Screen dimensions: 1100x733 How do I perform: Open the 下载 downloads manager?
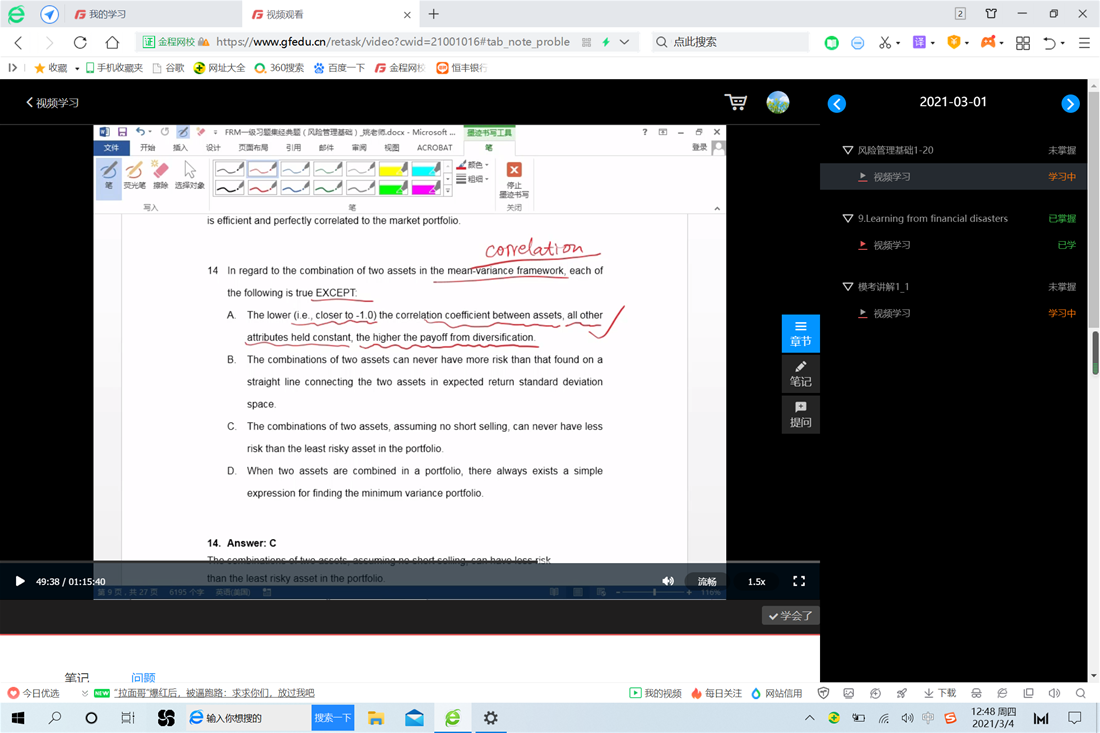point(940,693)
